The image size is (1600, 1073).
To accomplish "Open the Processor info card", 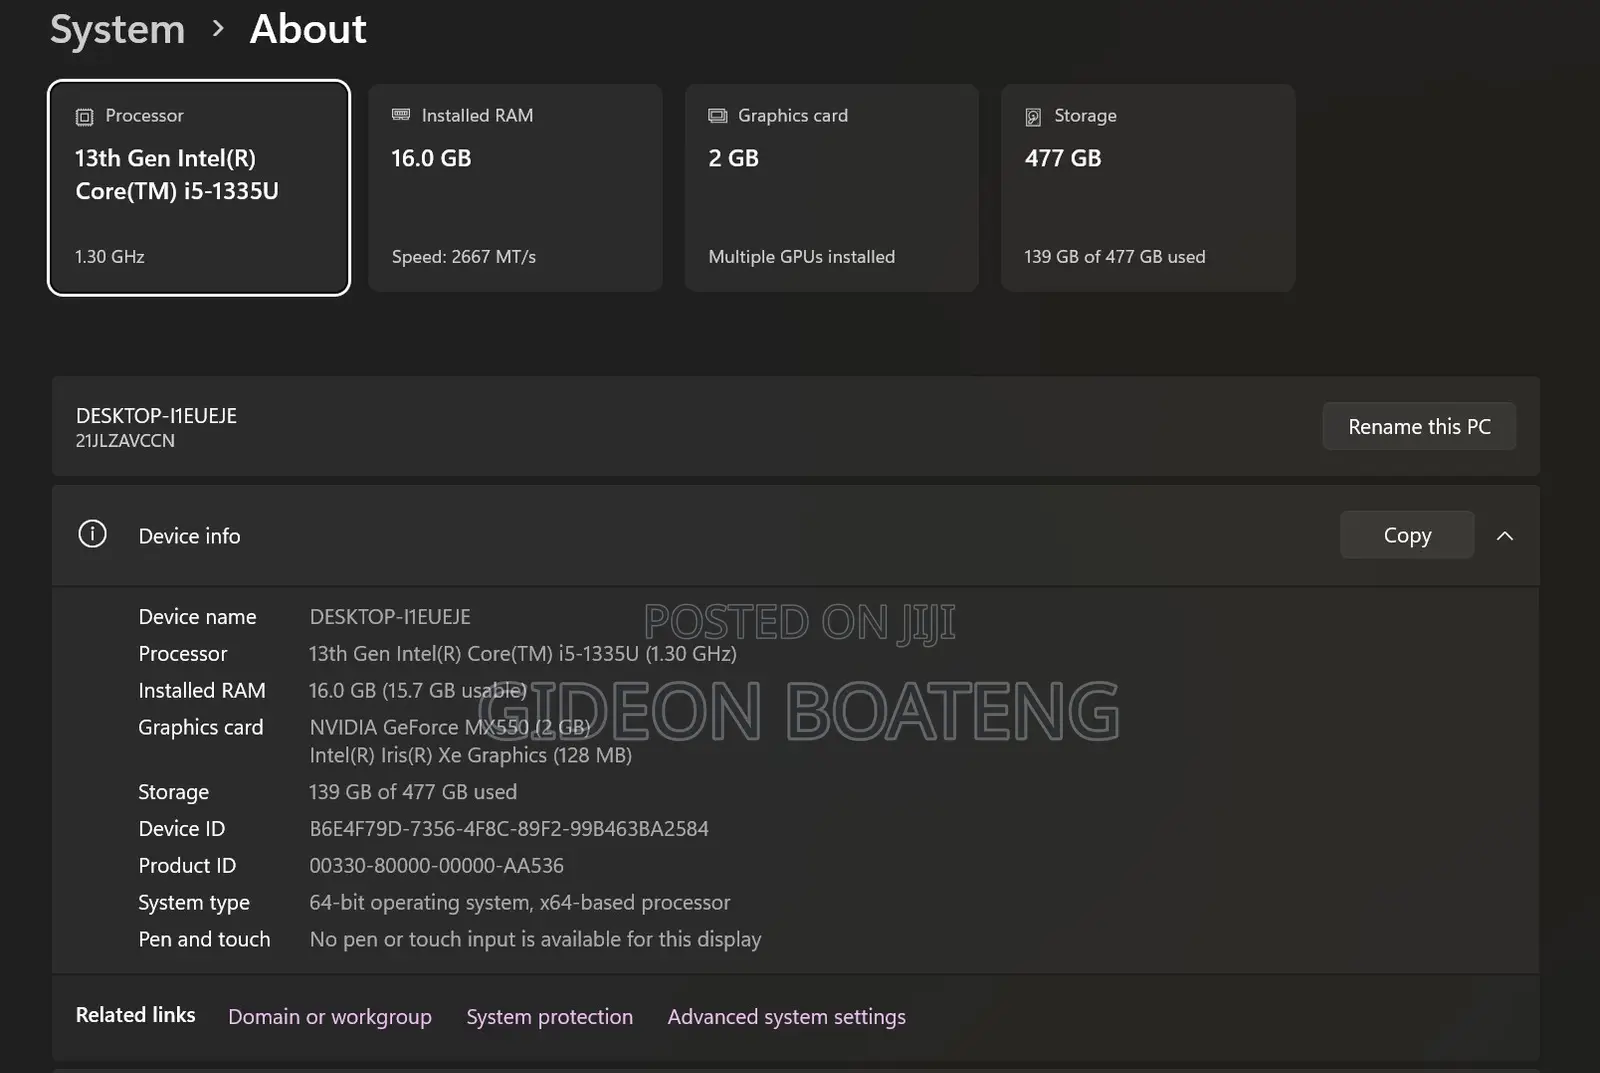I will pos(199,188).
